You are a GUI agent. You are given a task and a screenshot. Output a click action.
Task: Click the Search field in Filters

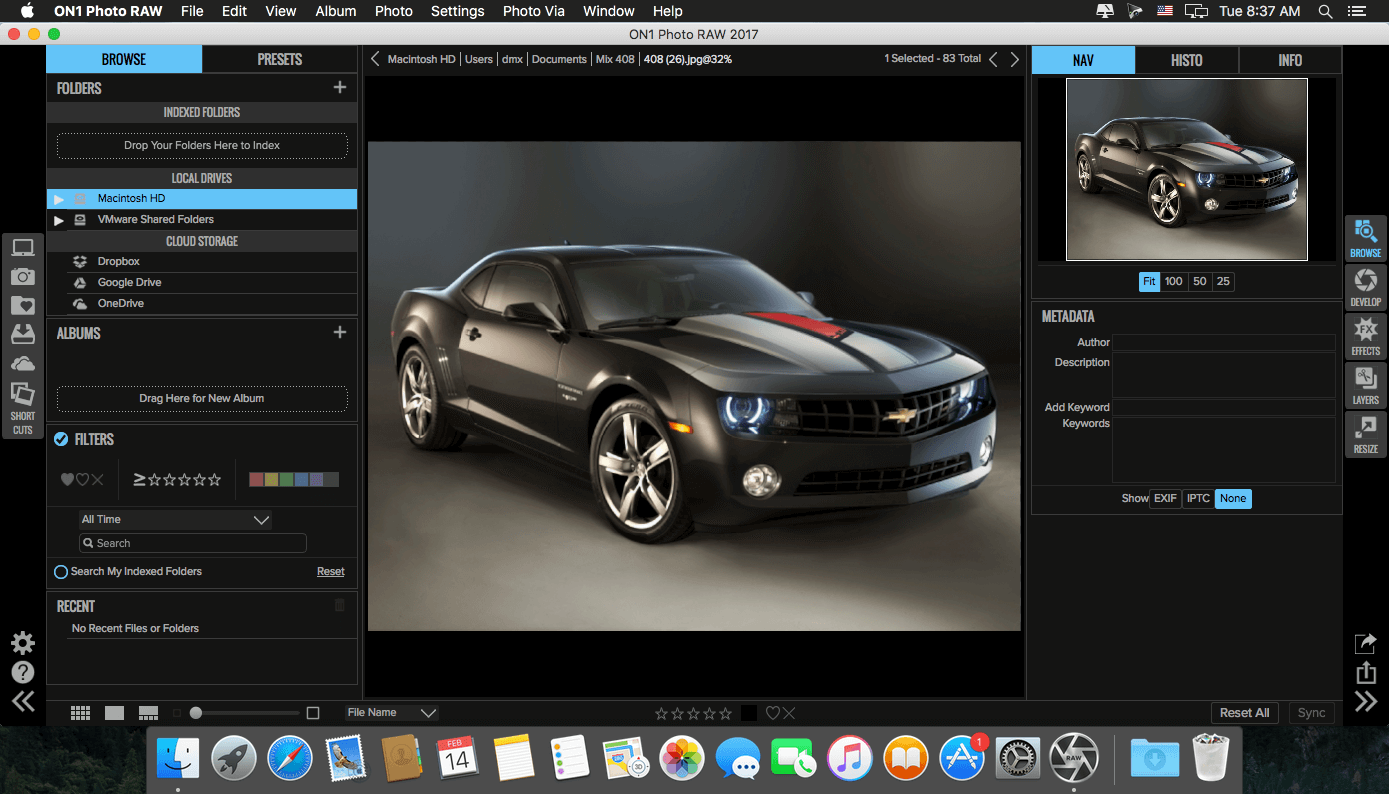click(x=193, y=543)
